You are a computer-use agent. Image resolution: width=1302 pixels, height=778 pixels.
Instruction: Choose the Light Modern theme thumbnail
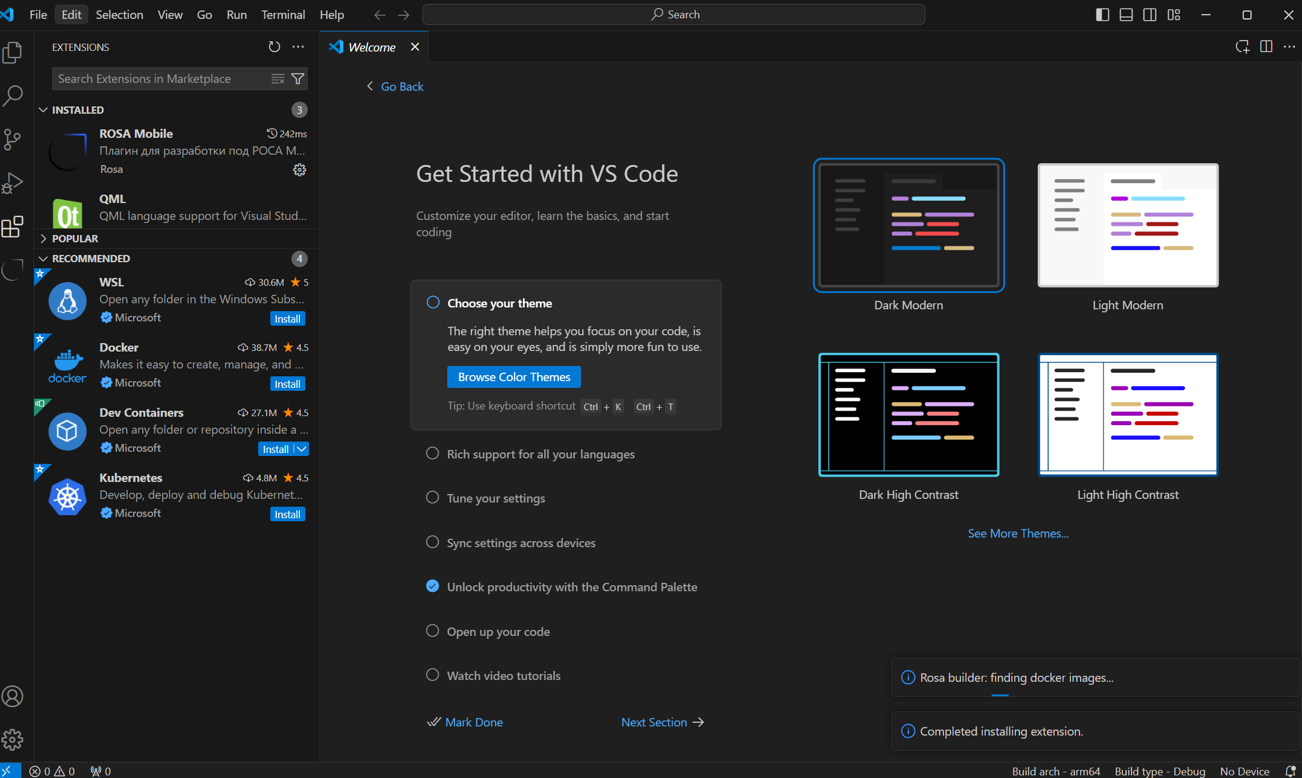tap(1127, 226)
